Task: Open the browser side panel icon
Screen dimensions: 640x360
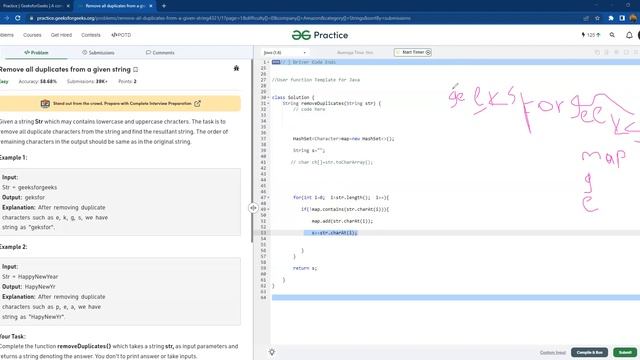Action: (x=622, y=18)
